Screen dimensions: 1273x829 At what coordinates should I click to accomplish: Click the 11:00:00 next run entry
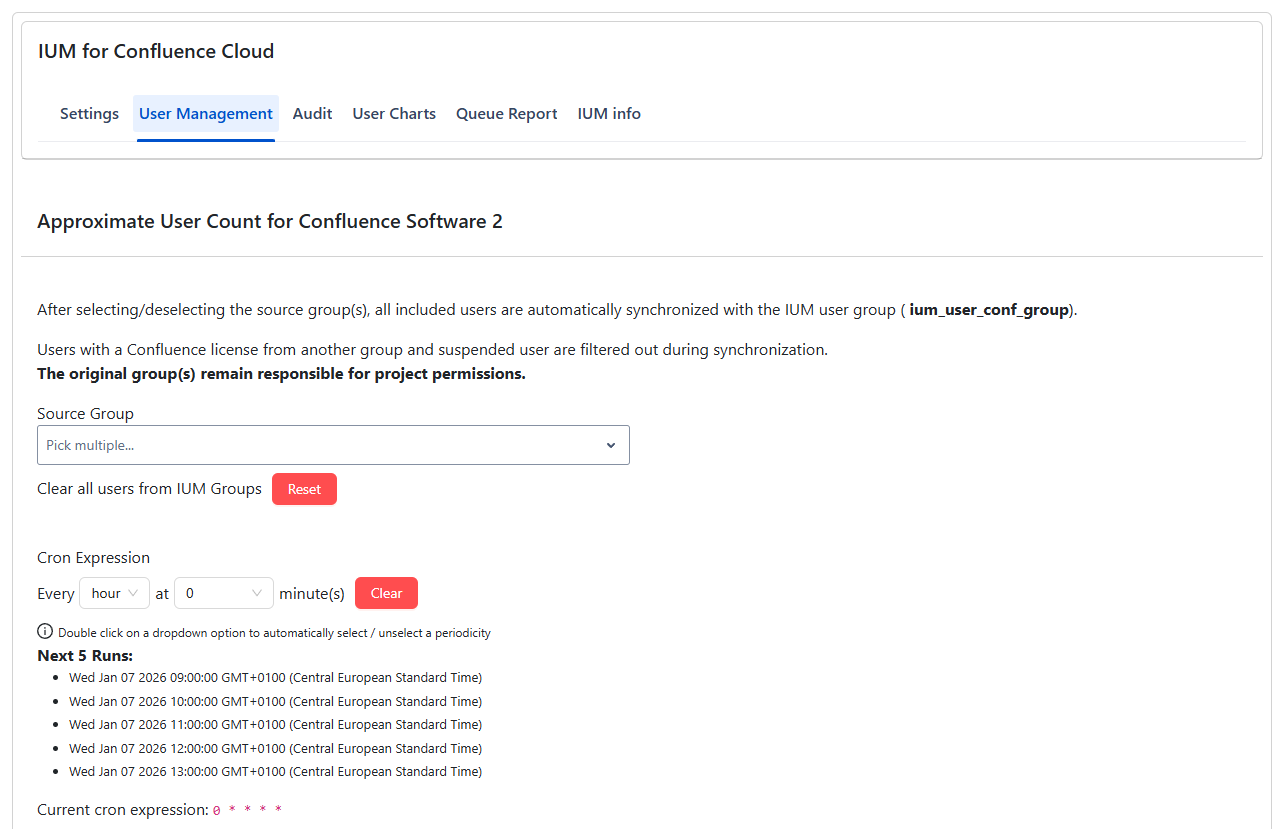275,725
